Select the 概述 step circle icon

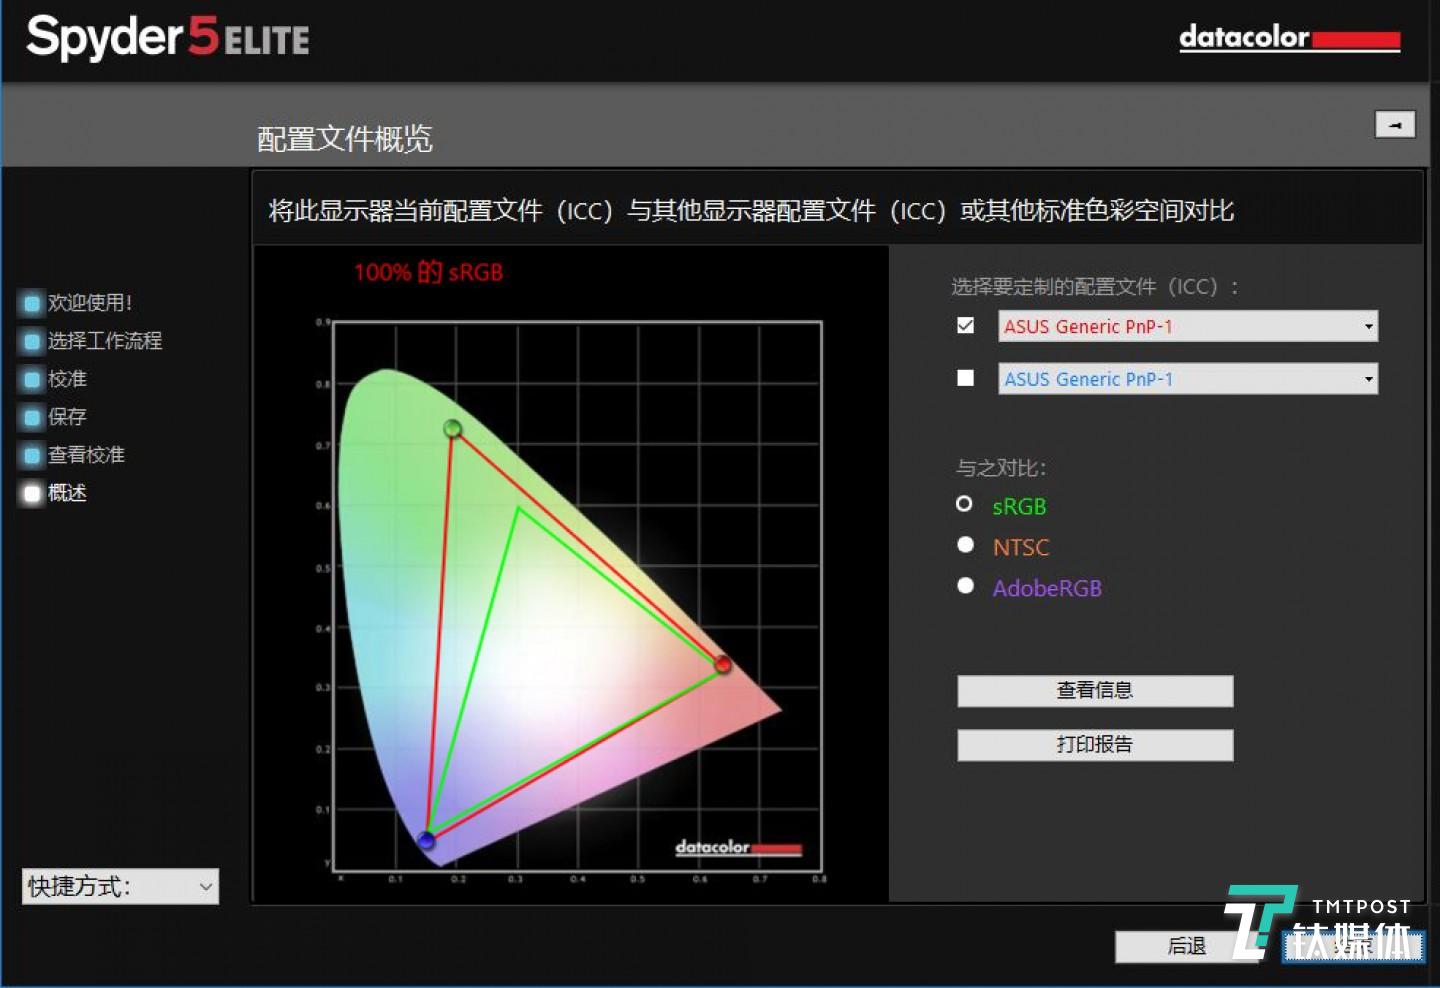tap(29, 492)
